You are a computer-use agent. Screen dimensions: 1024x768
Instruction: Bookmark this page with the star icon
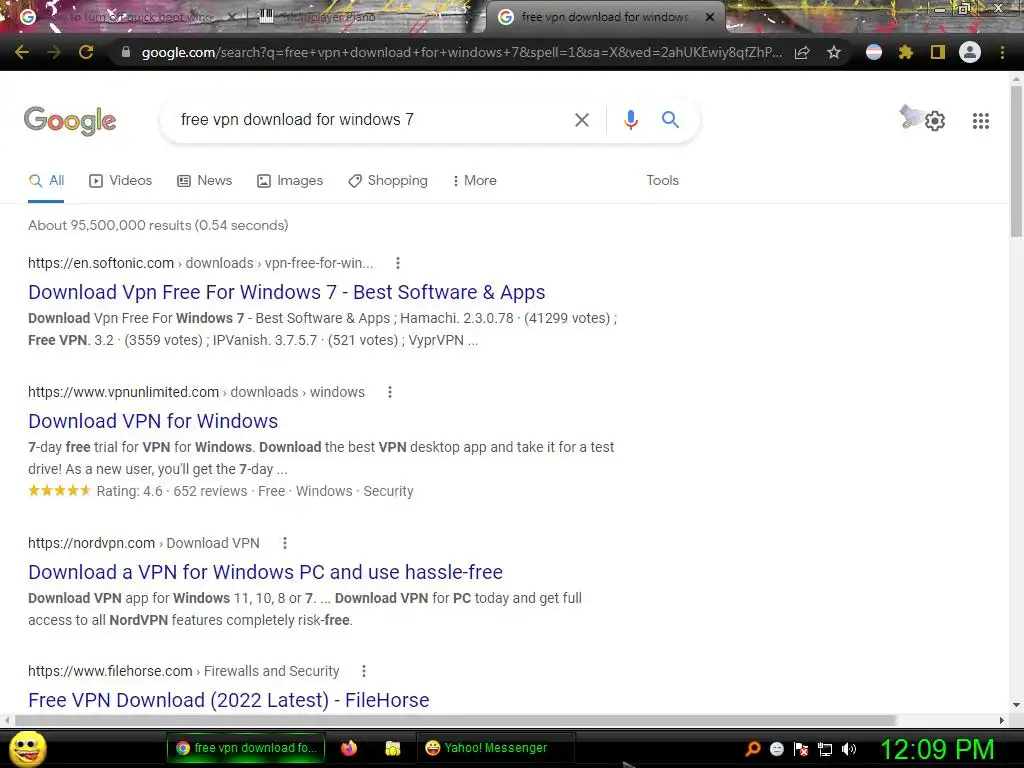(x=834, y=52)
